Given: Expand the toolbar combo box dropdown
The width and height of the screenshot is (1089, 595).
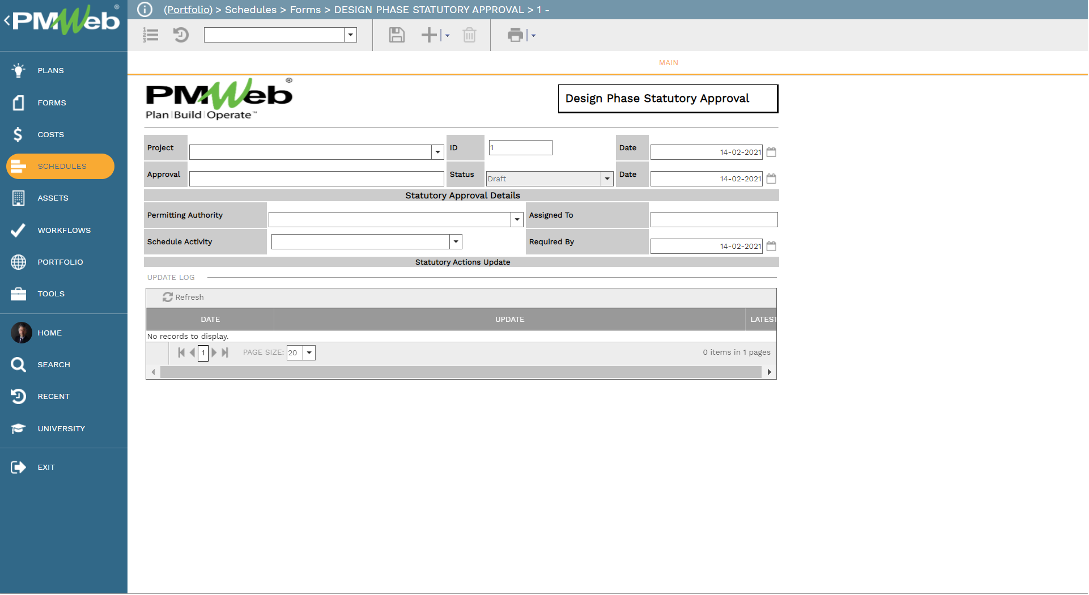Looking at the screenshot, I should (351, 35).
